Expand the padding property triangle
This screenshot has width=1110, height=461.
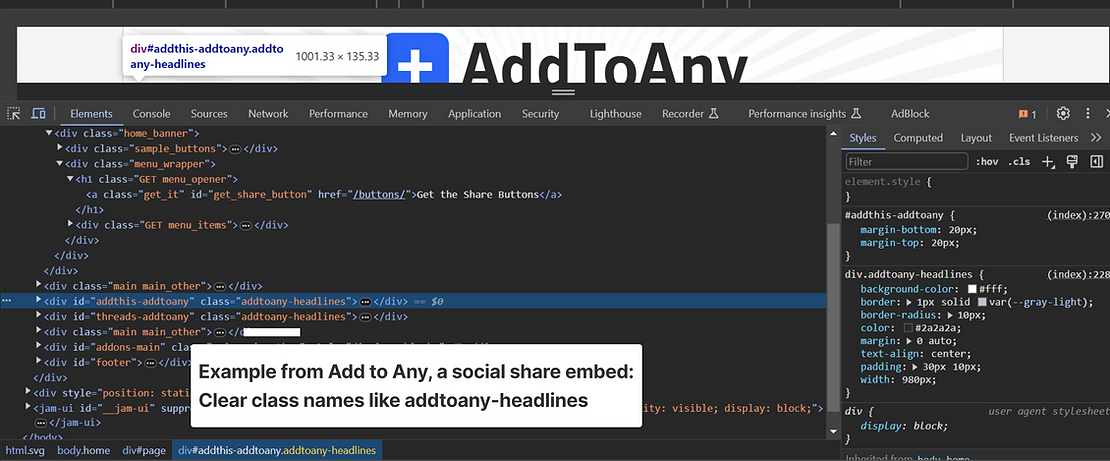[x=916, y=367]
